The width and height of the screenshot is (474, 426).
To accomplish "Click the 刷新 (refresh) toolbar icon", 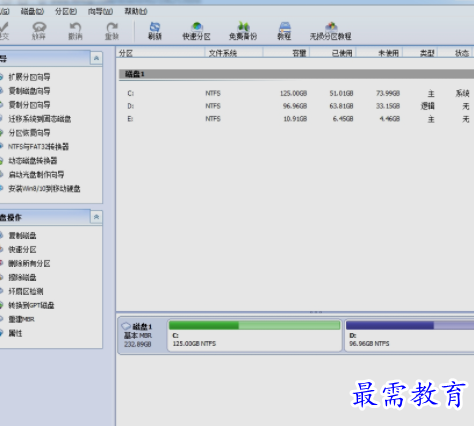I will coord(155,31).
